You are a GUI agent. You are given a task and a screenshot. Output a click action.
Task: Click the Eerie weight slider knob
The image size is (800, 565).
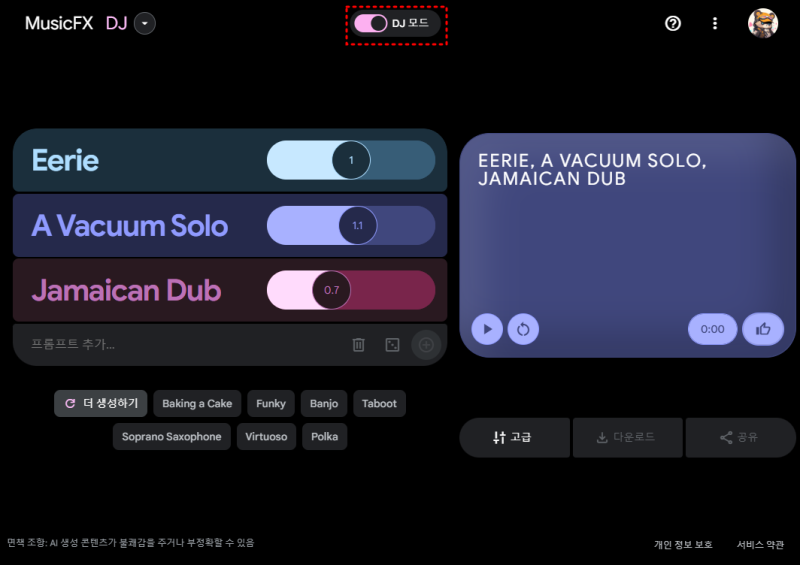point(351,160)
